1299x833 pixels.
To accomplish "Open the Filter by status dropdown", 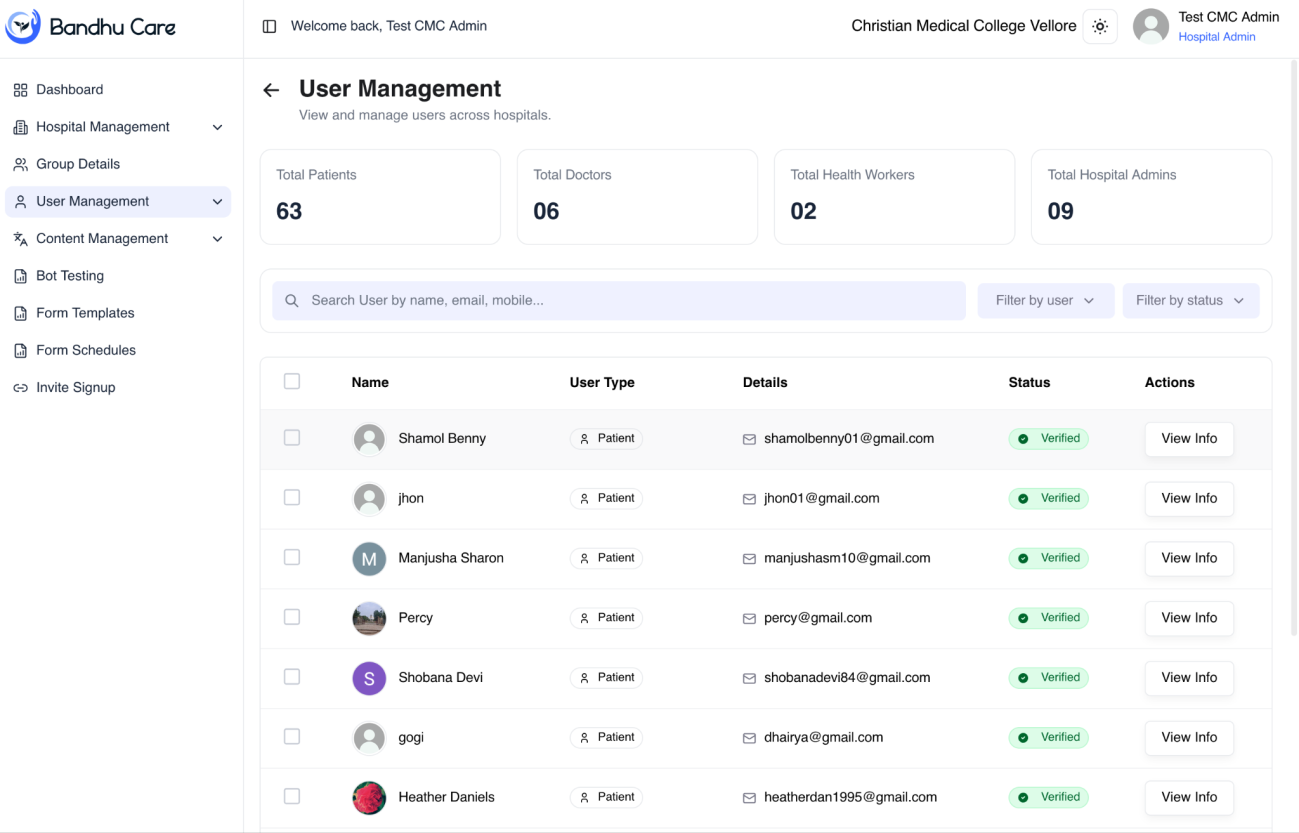I will click(1191, 300).
